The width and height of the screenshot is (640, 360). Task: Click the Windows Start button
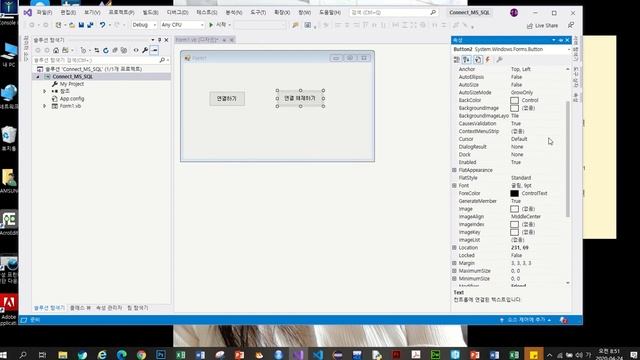(x=4, y=354)
